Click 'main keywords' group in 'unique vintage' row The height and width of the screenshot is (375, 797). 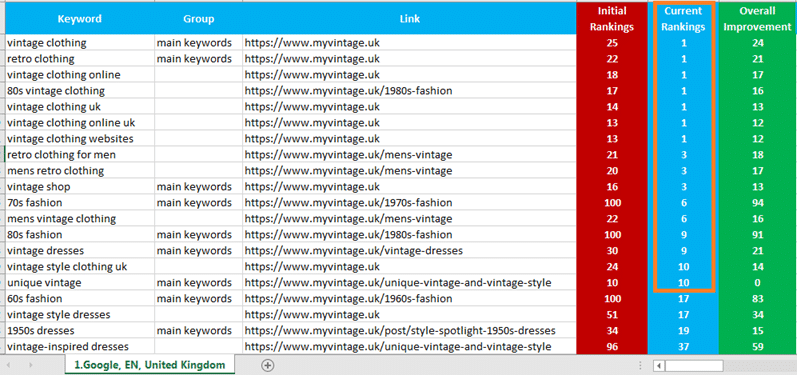coord(199,282)
